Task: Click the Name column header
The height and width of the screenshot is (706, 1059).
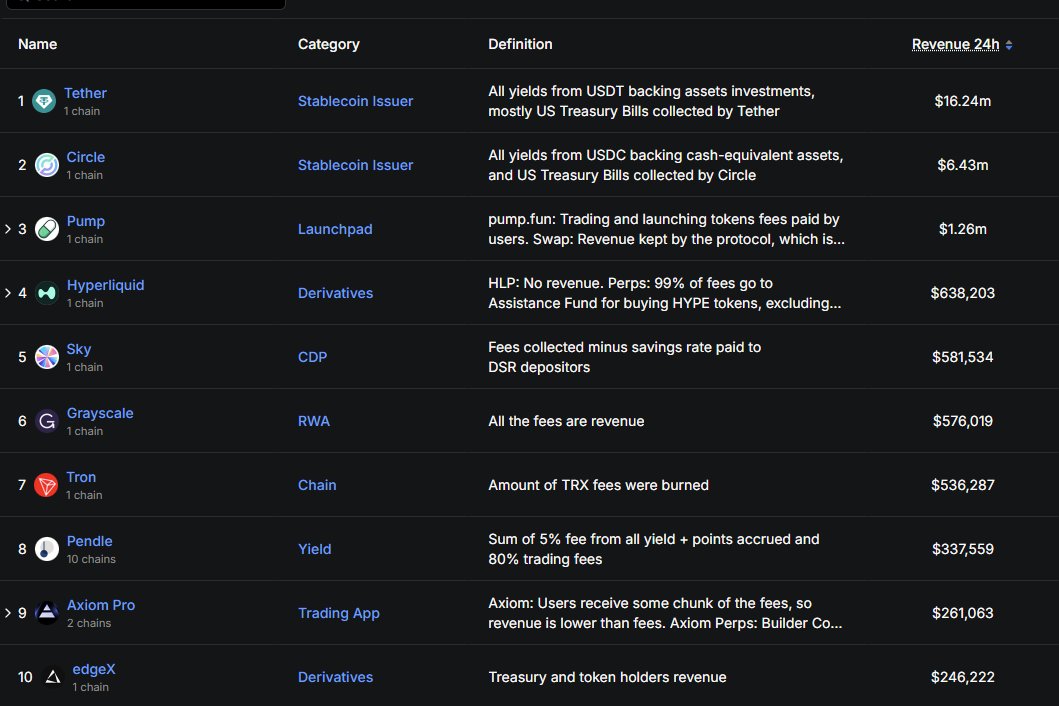Action: click(x=37, y=44)
